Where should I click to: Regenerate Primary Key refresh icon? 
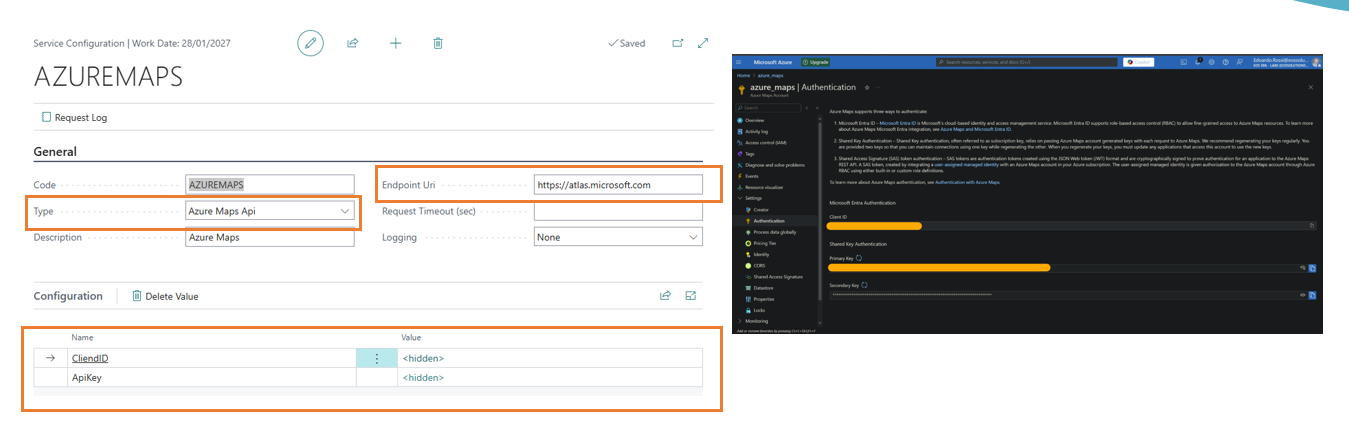859,258
